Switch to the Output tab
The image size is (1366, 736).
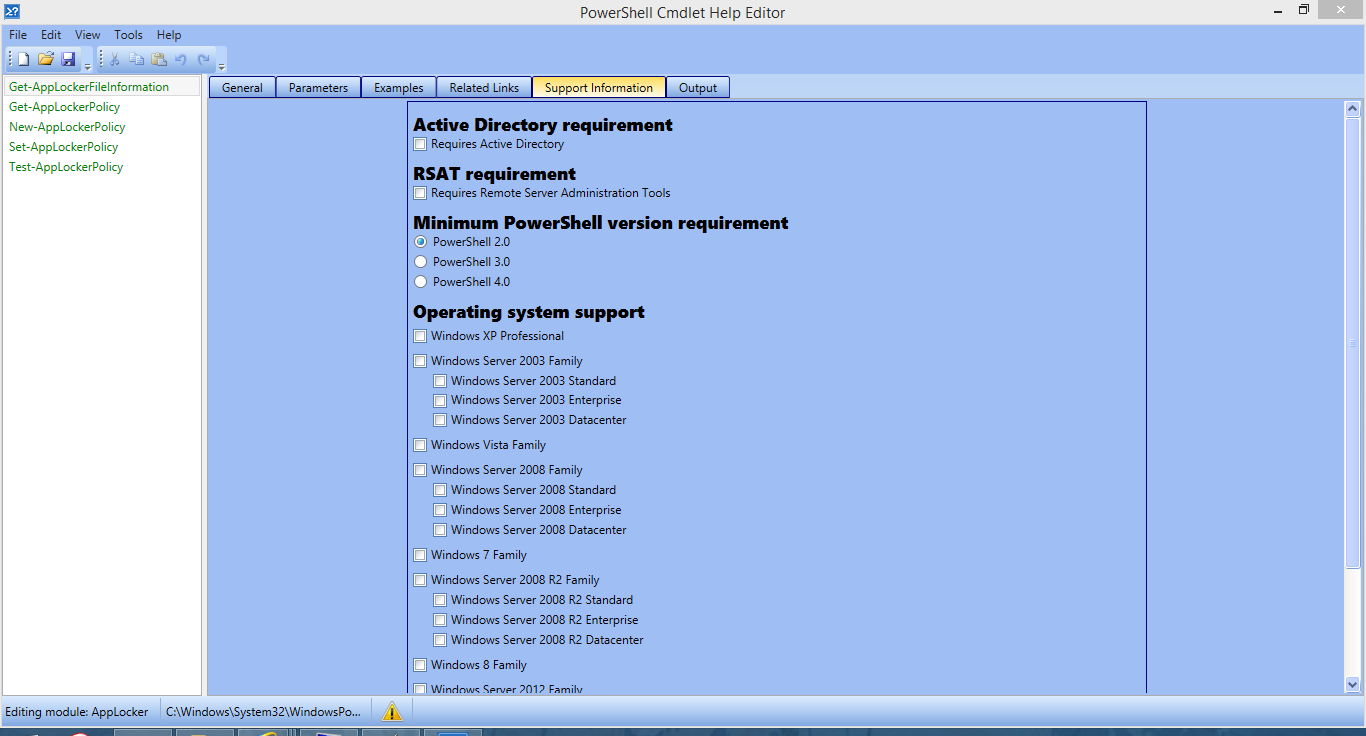coord(698,87)
